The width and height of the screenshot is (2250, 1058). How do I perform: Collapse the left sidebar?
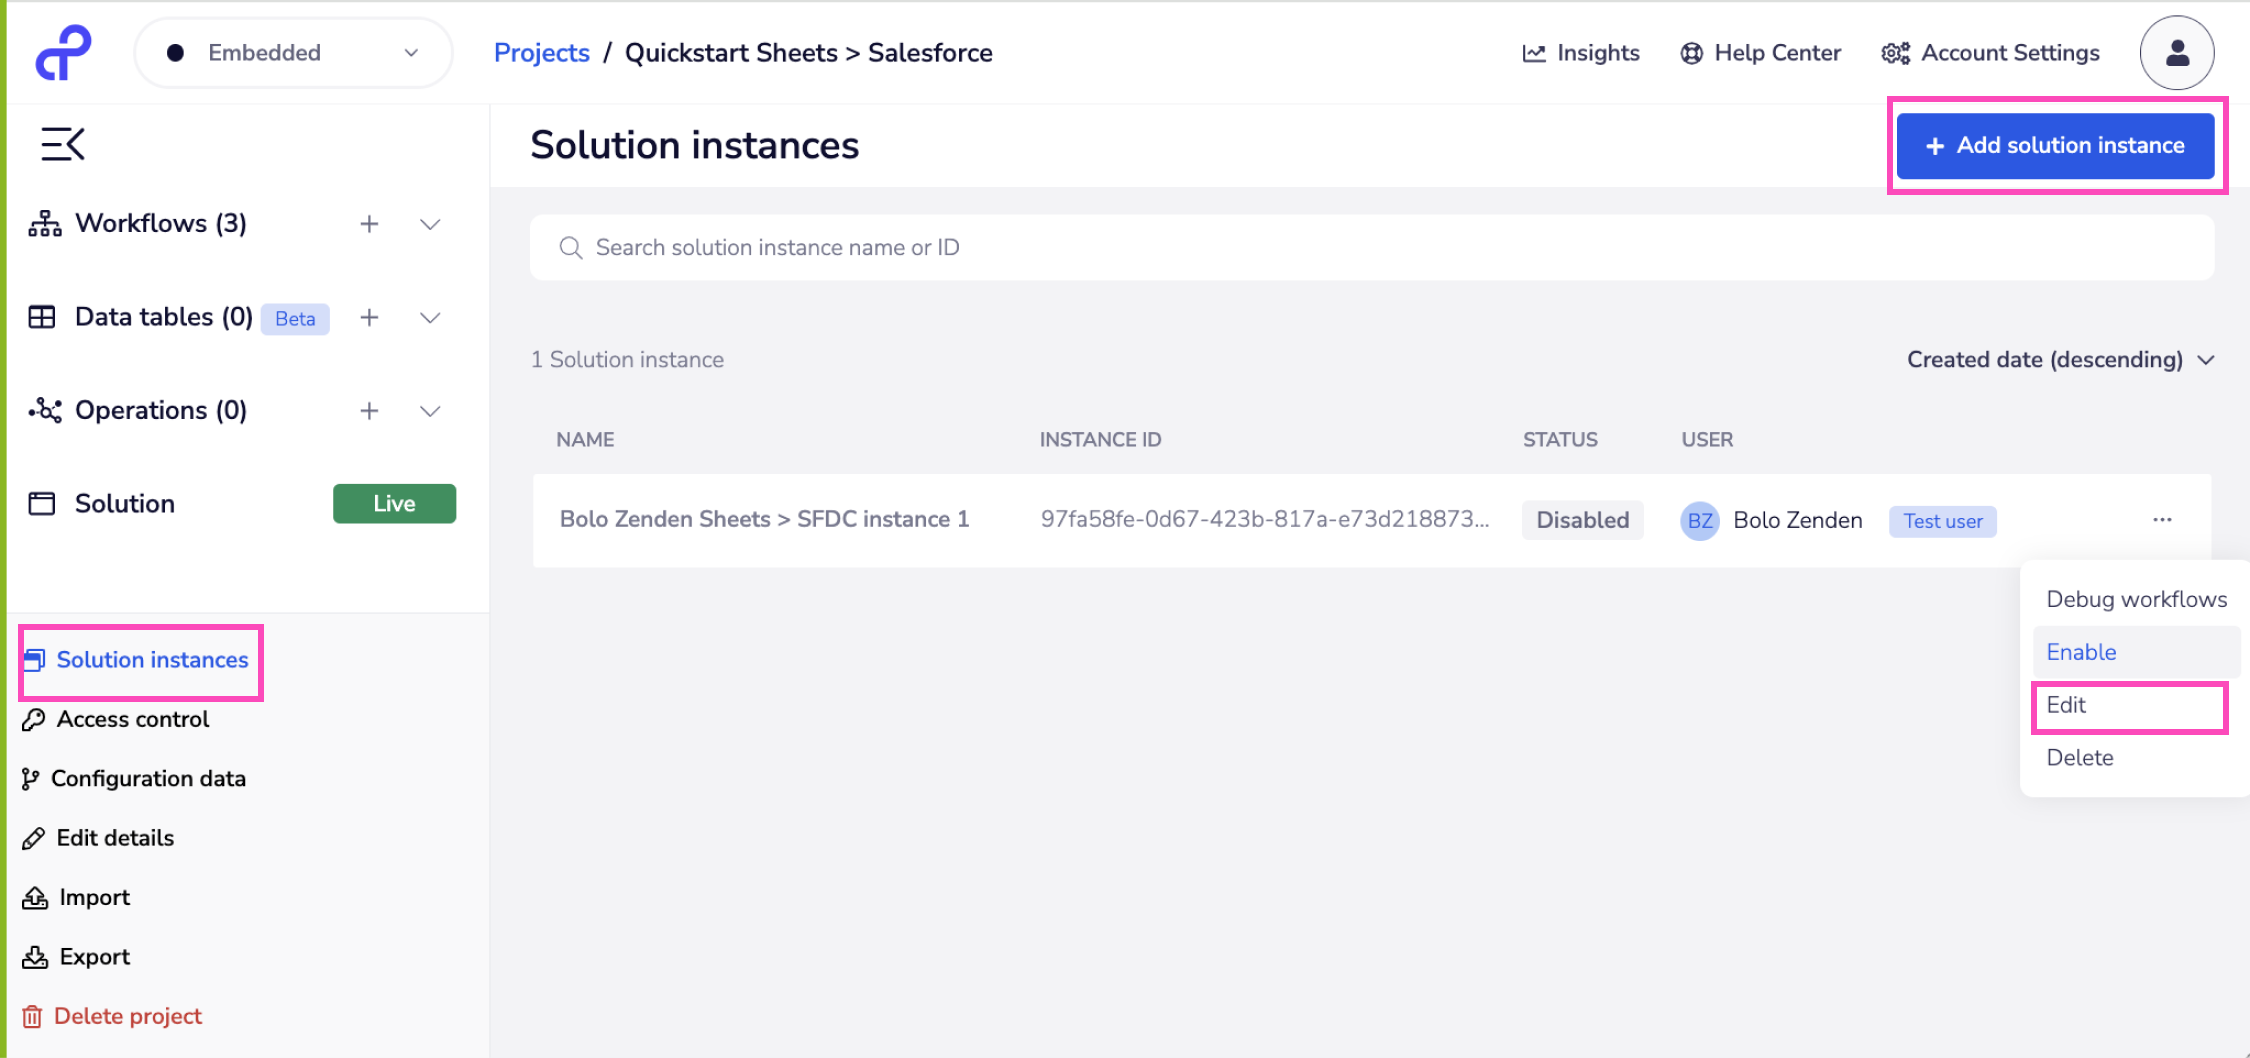click(x=61, y=144)
